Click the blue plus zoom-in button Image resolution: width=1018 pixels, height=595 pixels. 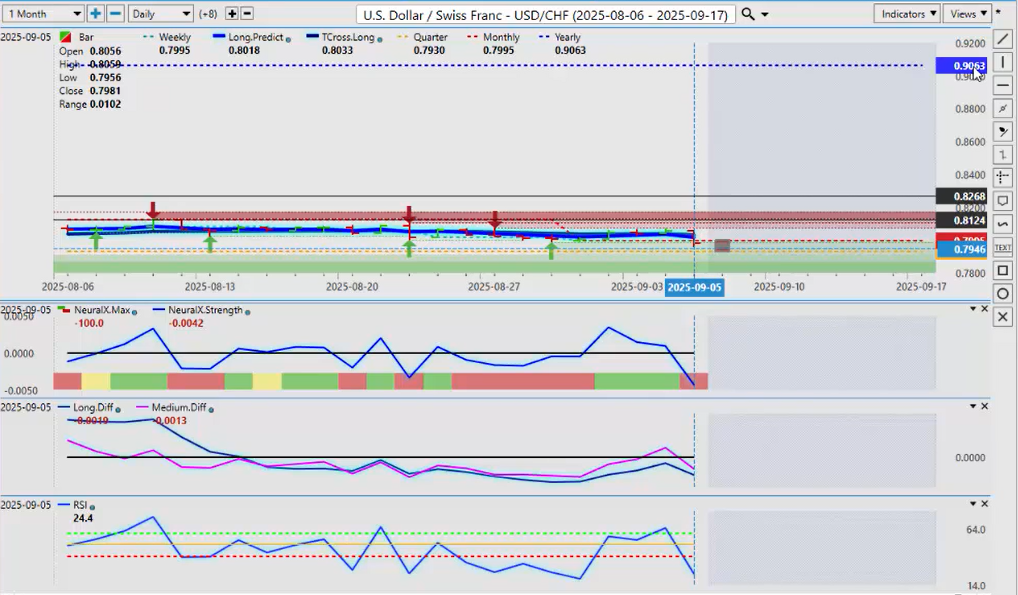pyautogui.click(x=95, y=14)
